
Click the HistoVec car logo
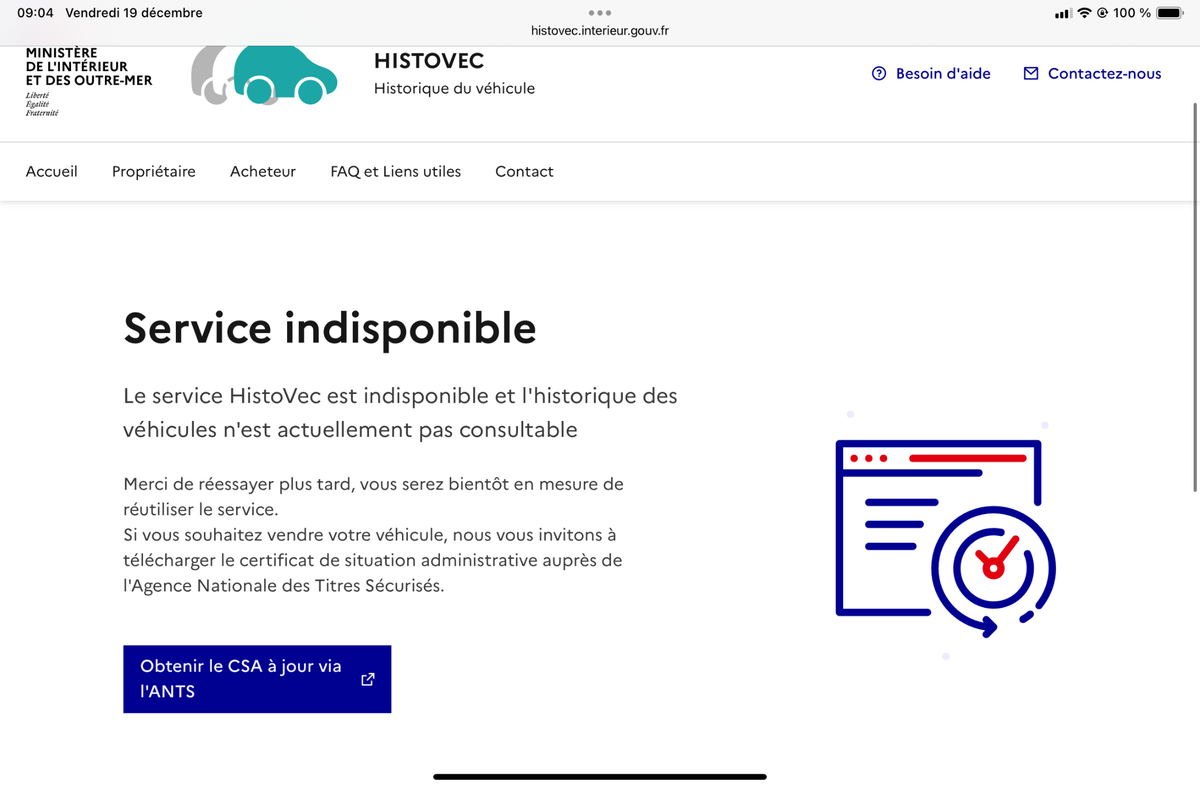(x=264, y=75)
